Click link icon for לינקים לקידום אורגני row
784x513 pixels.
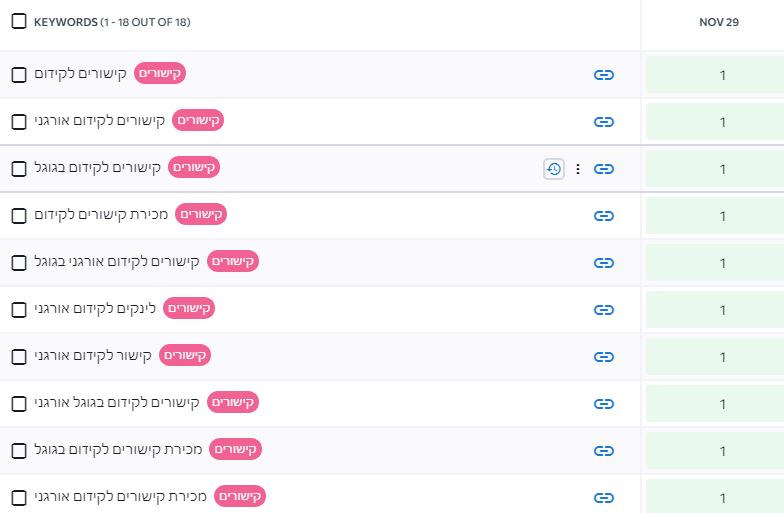click(604, 310)
